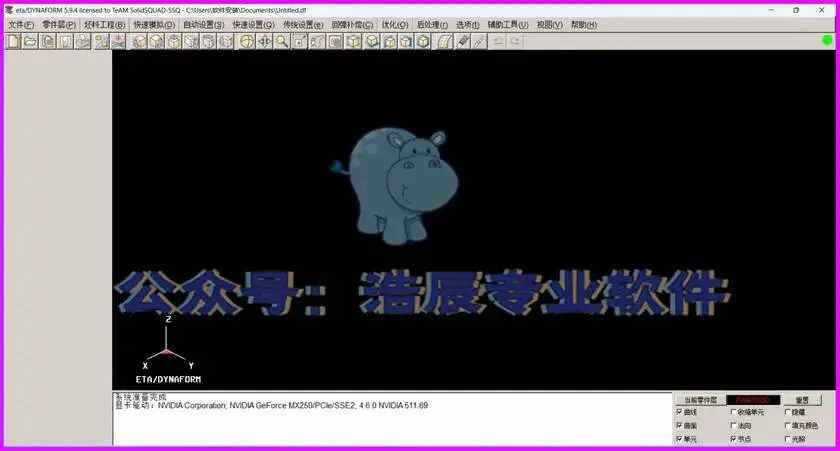Click the 重置 button
Image resolution: width=840 pixels, height=451 pixels.
(x=802, y=400)
